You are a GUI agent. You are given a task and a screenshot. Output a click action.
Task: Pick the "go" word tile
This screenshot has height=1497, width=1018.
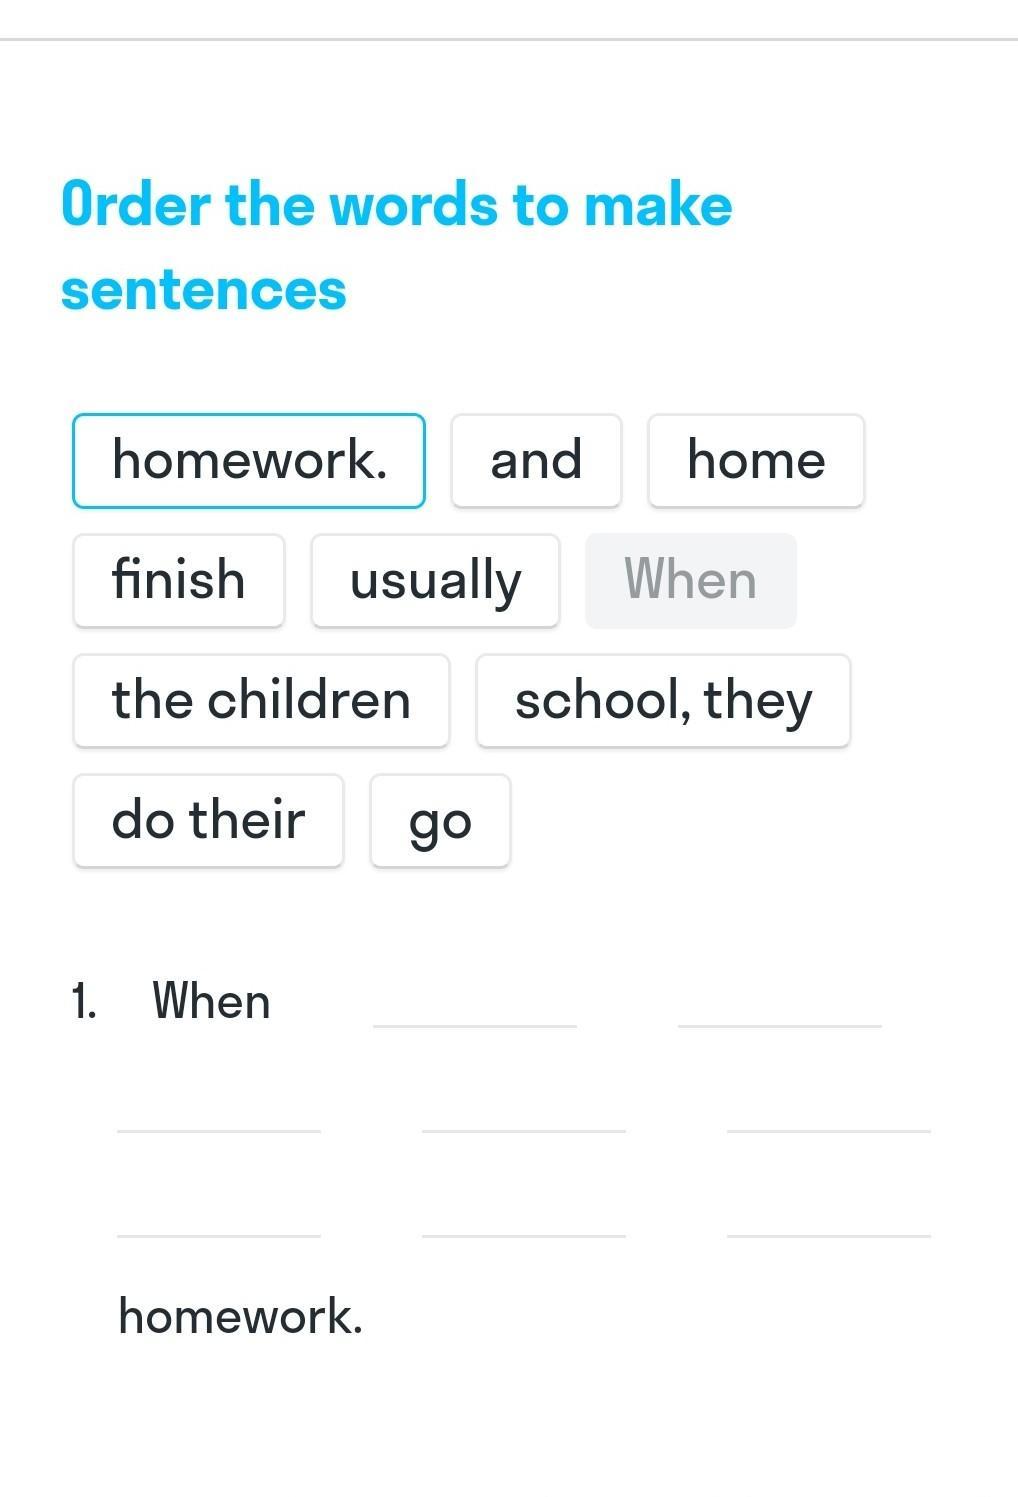click(440, 821)
